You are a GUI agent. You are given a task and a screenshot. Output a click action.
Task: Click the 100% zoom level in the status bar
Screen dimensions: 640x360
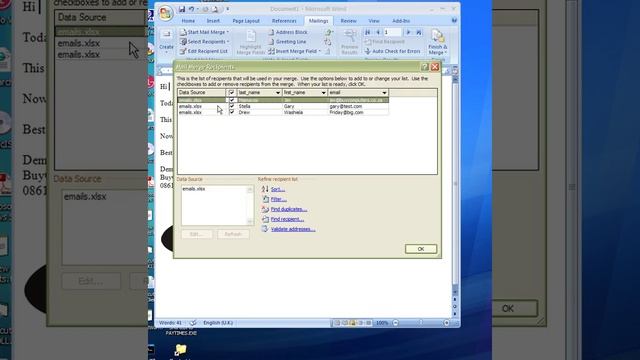382,323
